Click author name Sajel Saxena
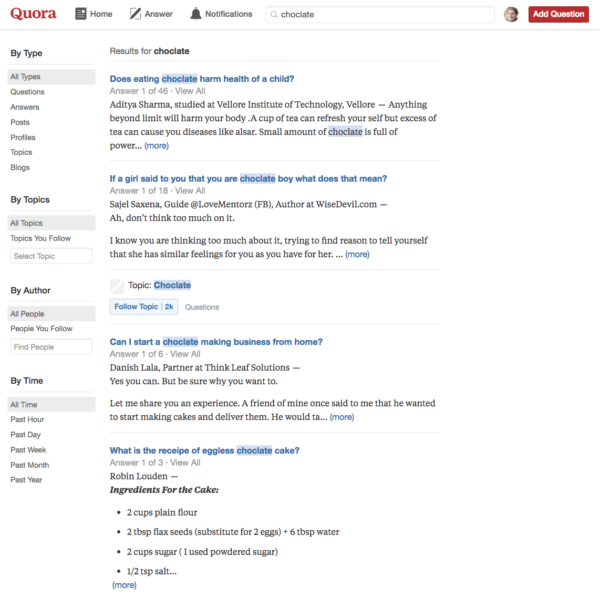This screenshot has width=600, height=599. tap(135, 204)
